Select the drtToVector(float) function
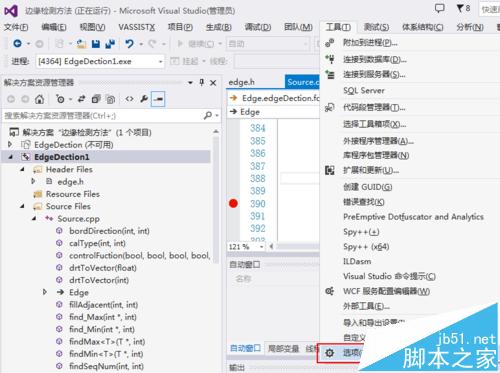This screenshot has height=373, width=500. coord(103,268)
